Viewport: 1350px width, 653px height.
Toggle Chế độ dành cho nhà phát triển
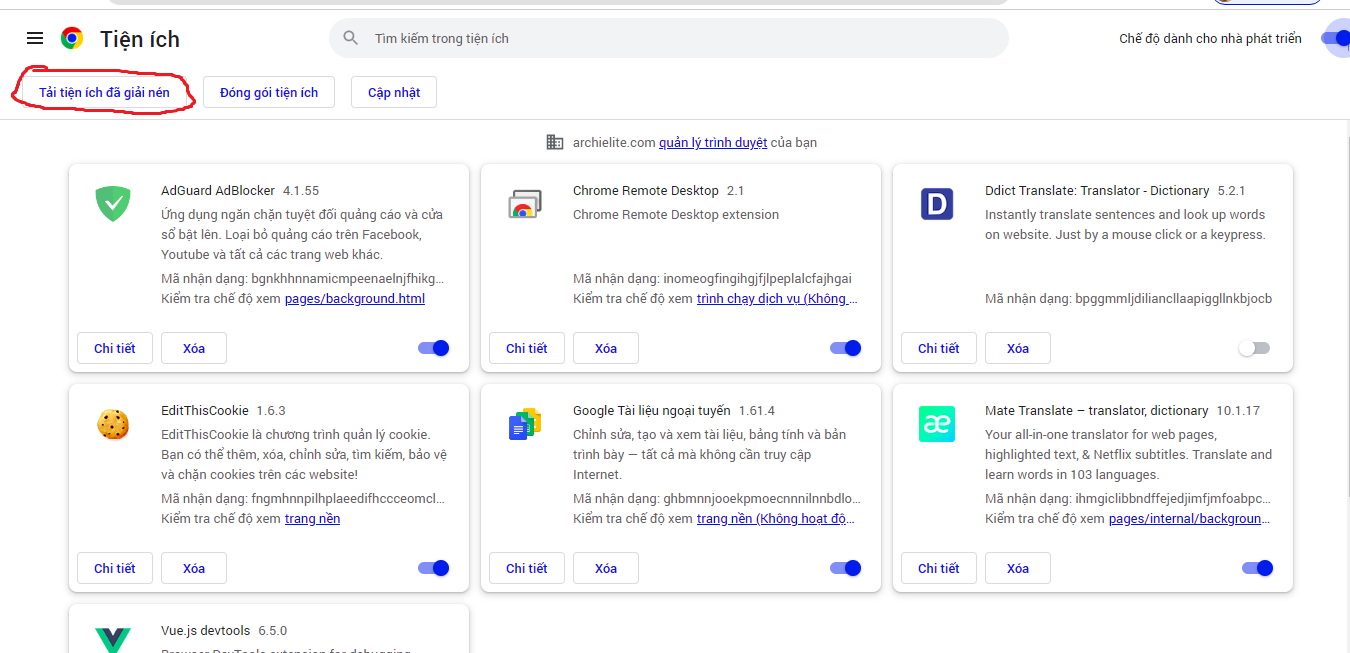coord(1336,38)
